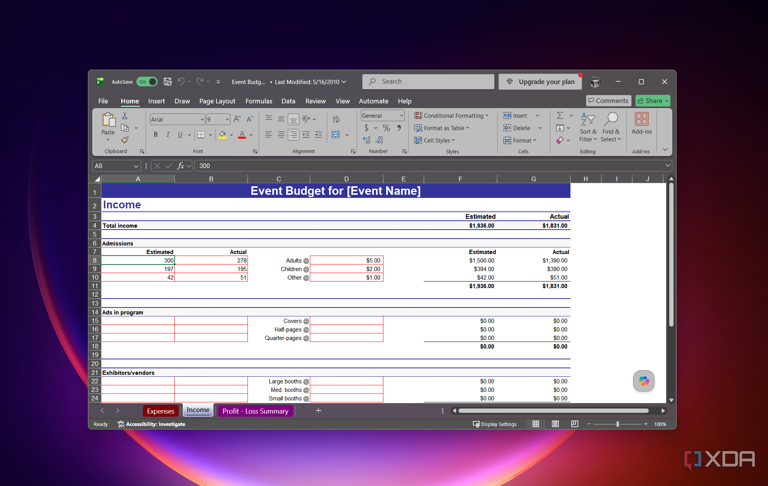Adjust the zoom slider in status bar
This screenshot has width=768, height=486.
point(617,424)
